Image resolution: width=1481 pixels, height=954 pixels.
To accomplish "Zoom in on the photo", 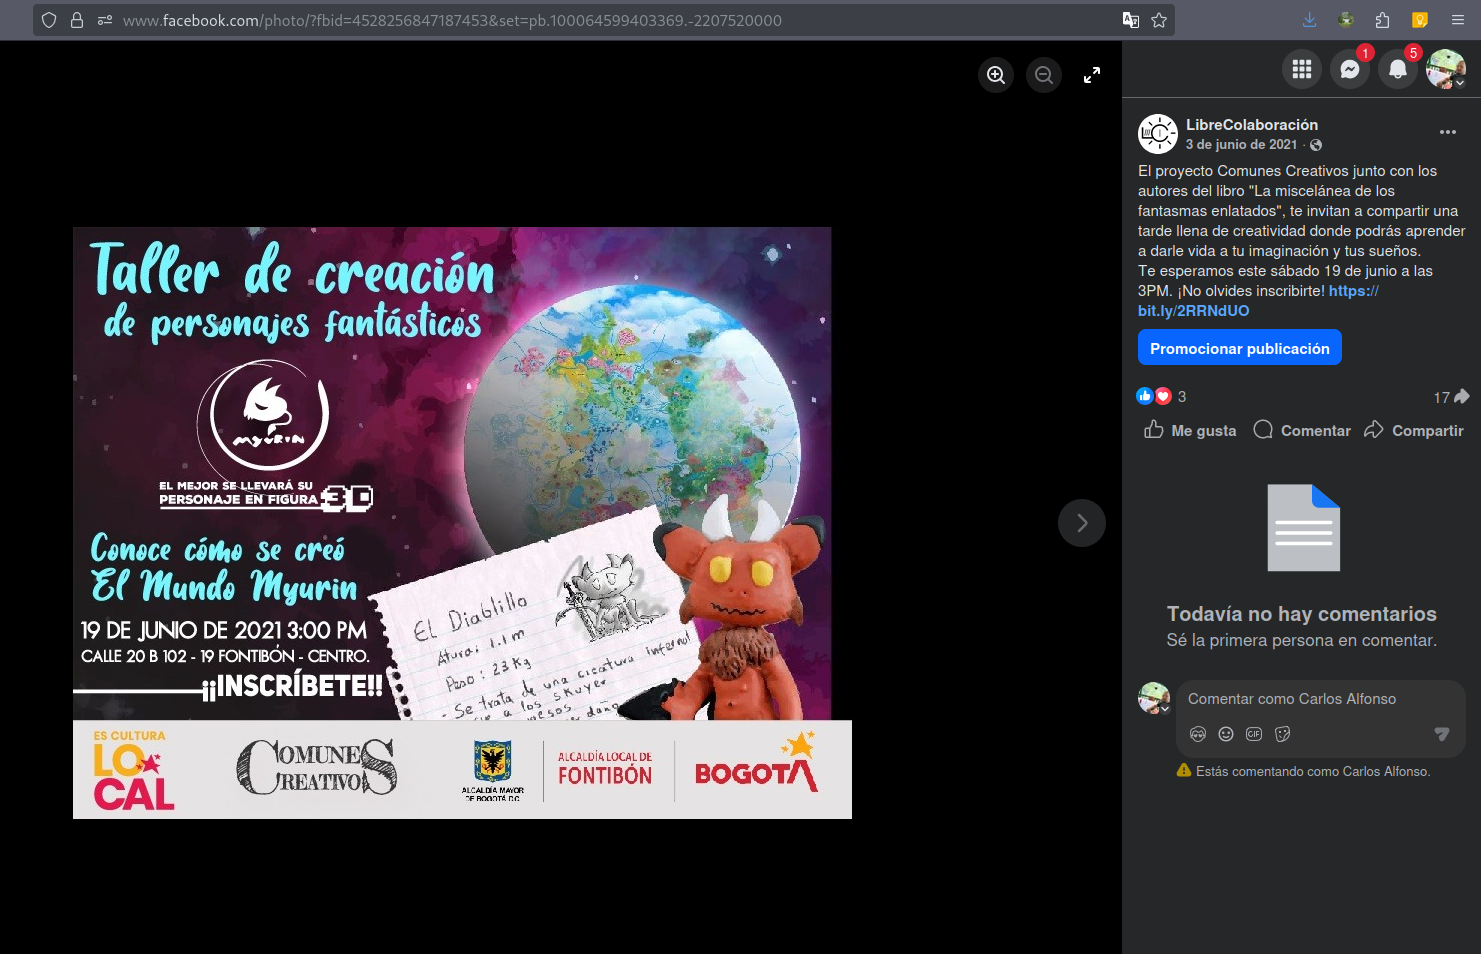I will pyautogui.click(x=996, y=75).
